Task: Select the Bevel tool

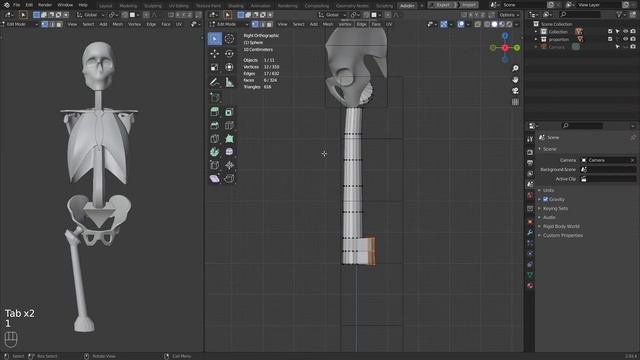Action: coord(215,125)
